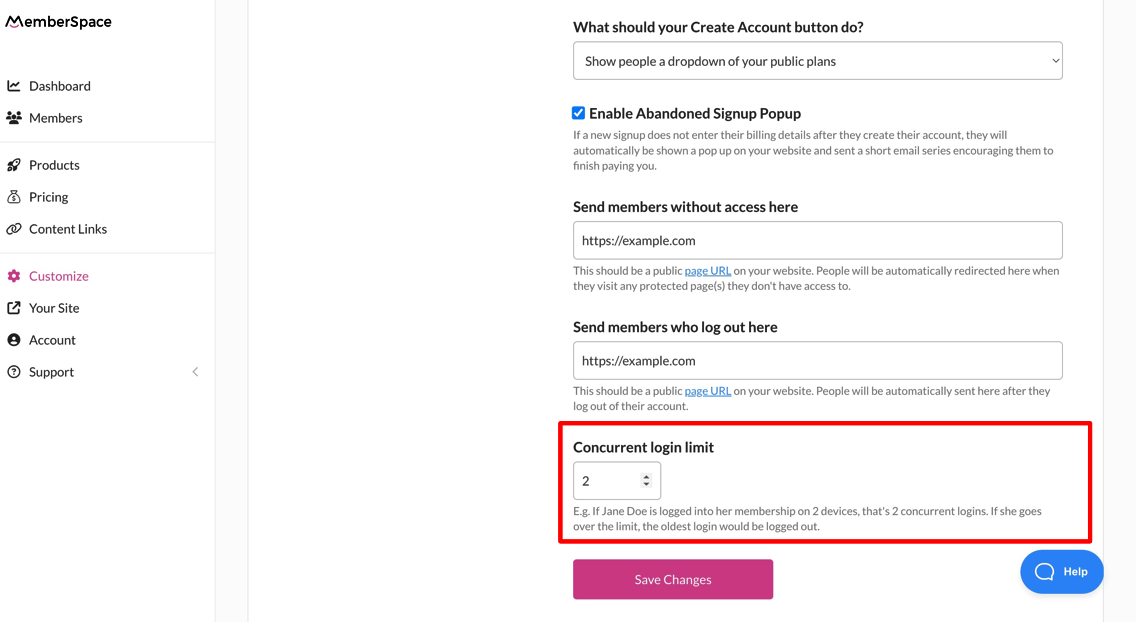Open the Members menu item
Image resolution: width=1136 pixels, height=622 pixels.
click(56, 118)
